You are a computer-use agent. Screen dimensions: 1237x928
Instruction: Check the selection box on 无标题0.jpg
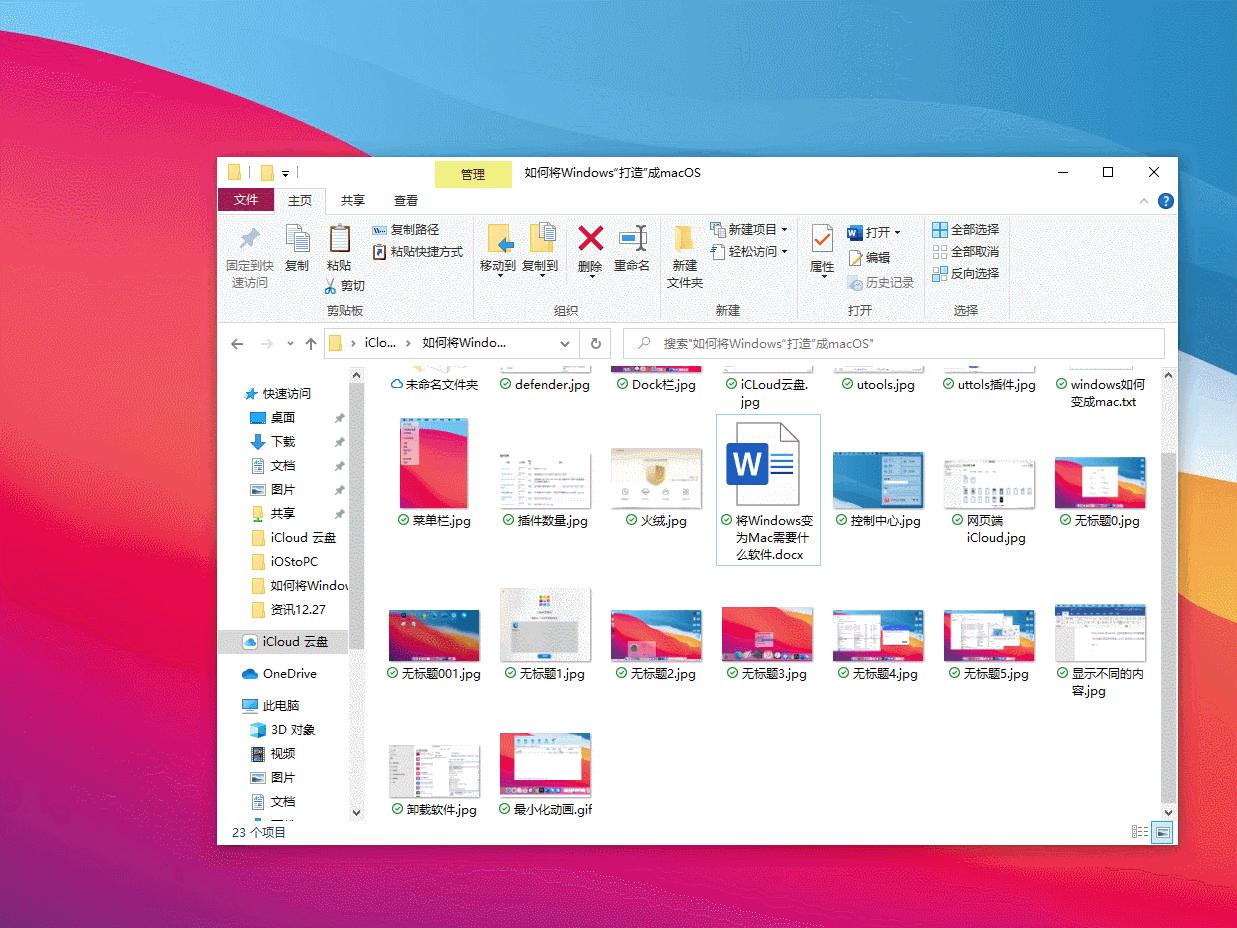point(1064,521)
